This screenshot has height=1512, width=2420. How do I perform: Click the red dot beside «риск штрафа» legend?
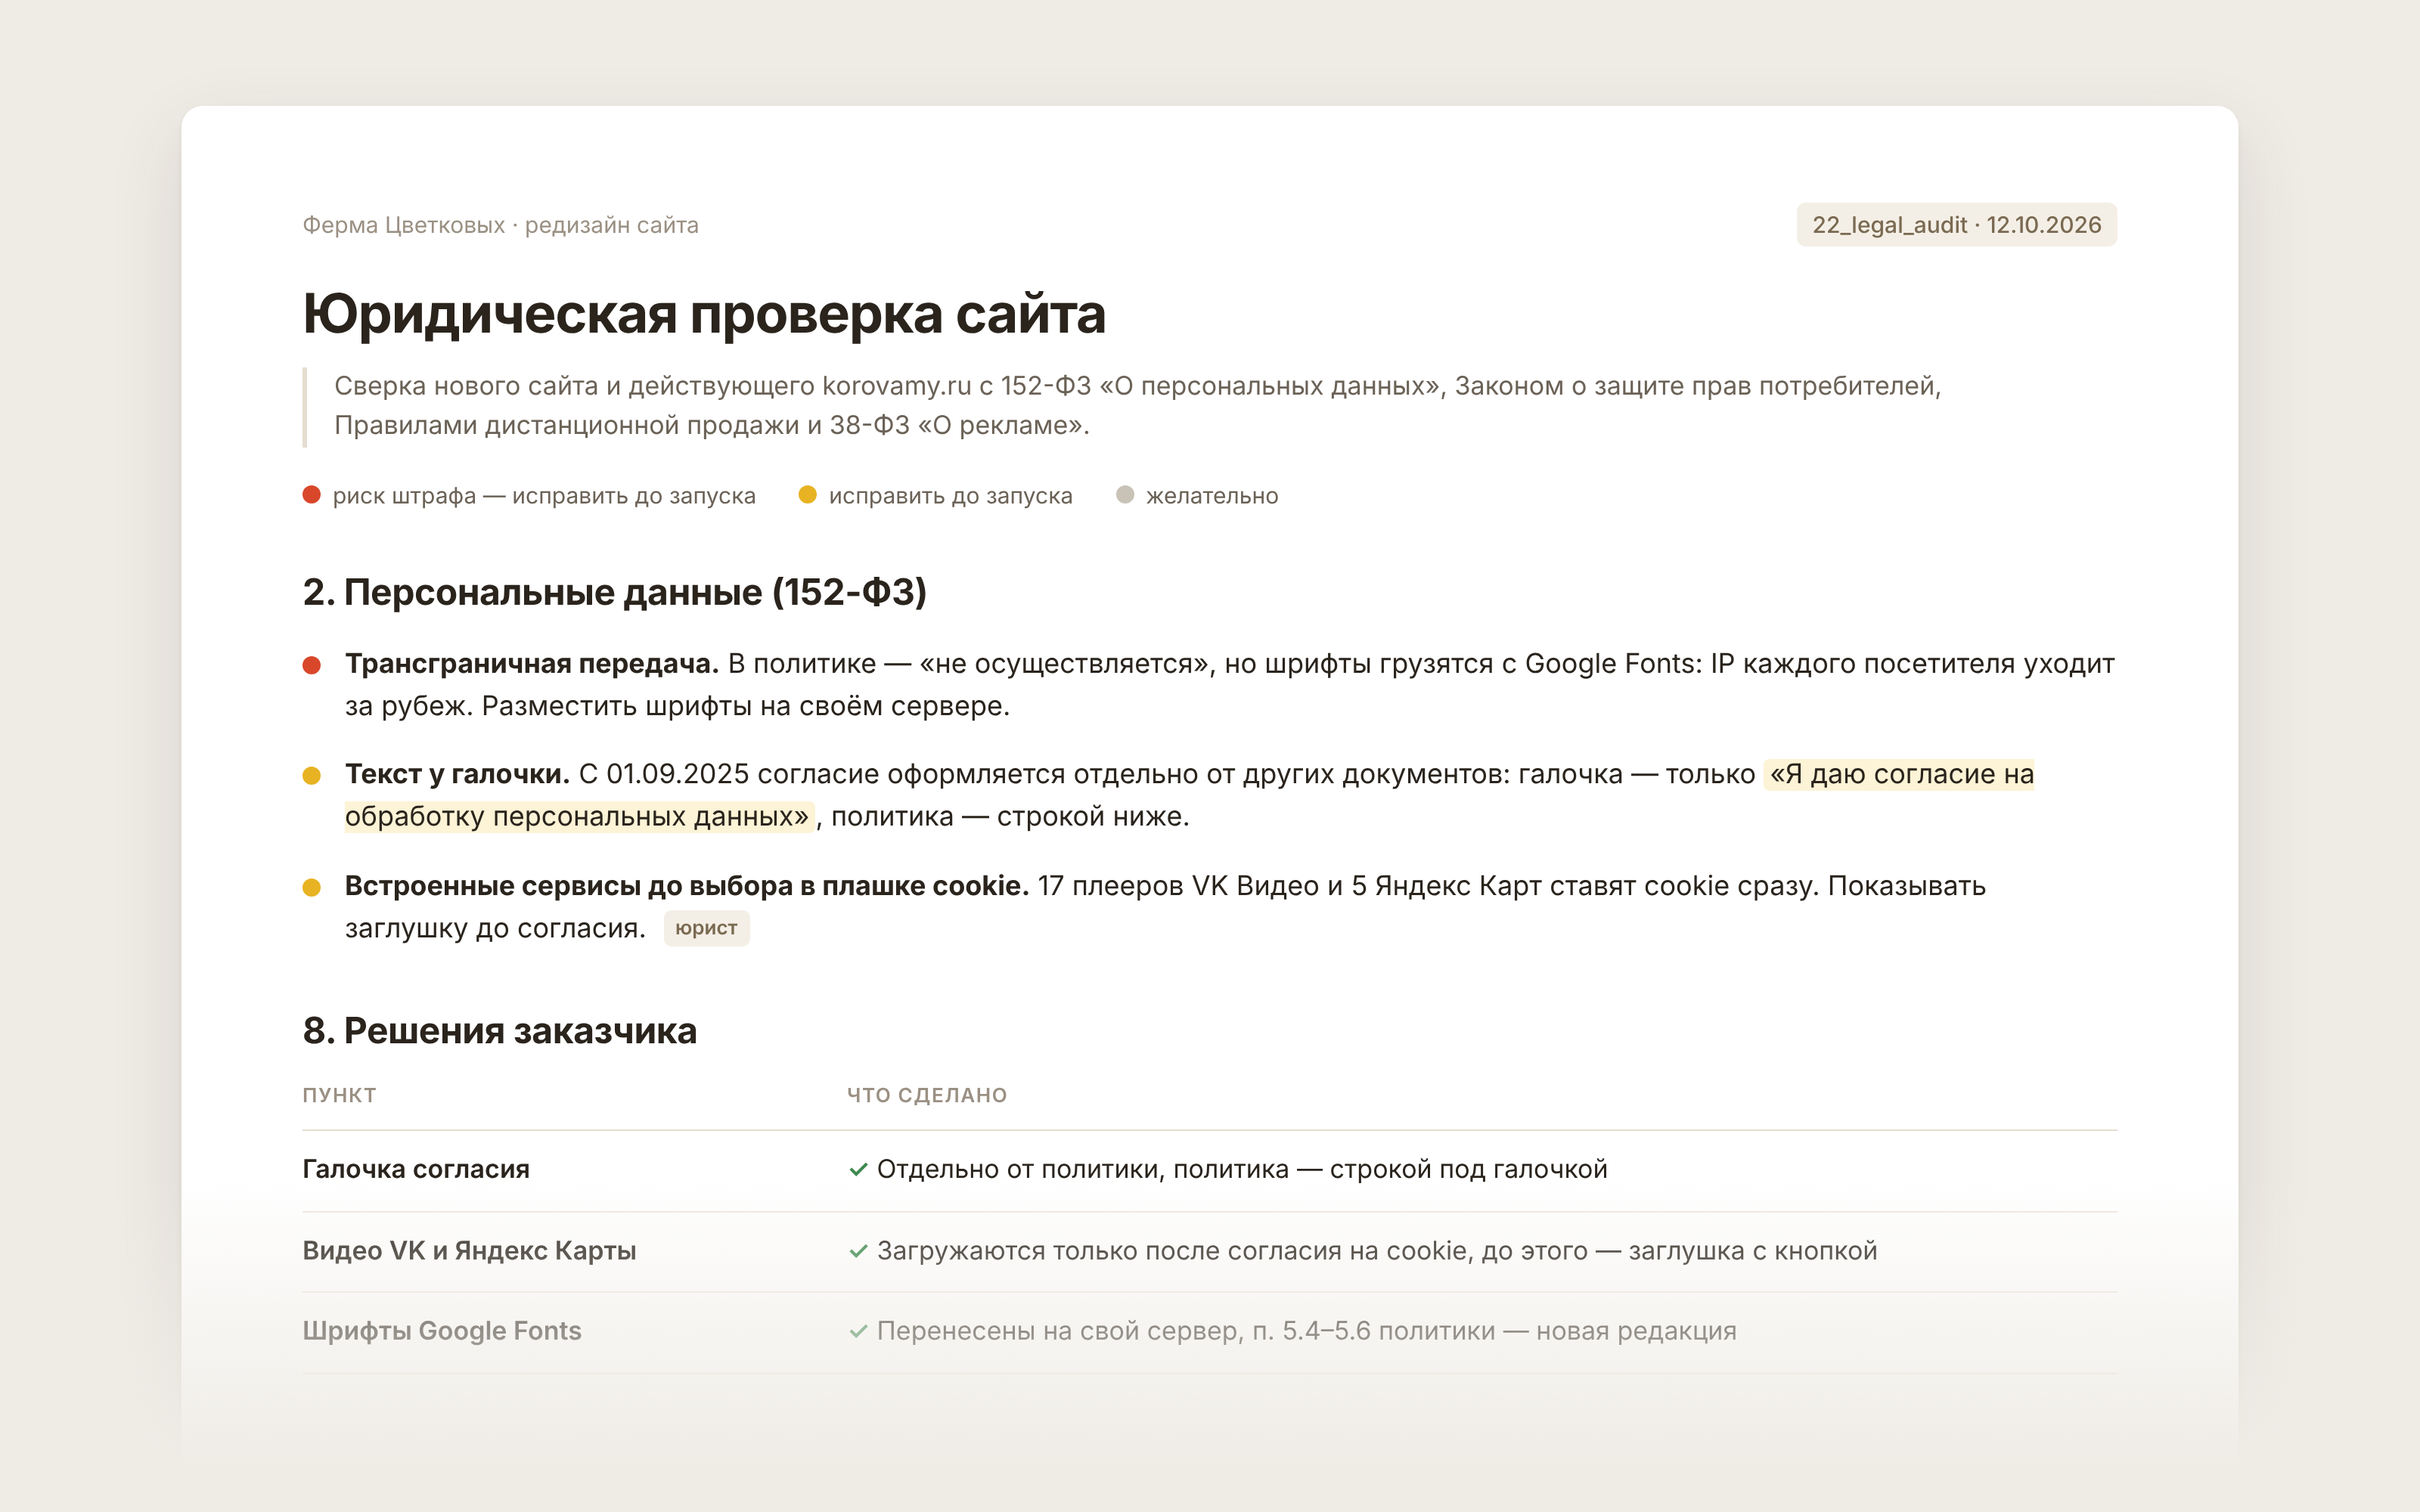pyautogui.click(x=311, y=495)
